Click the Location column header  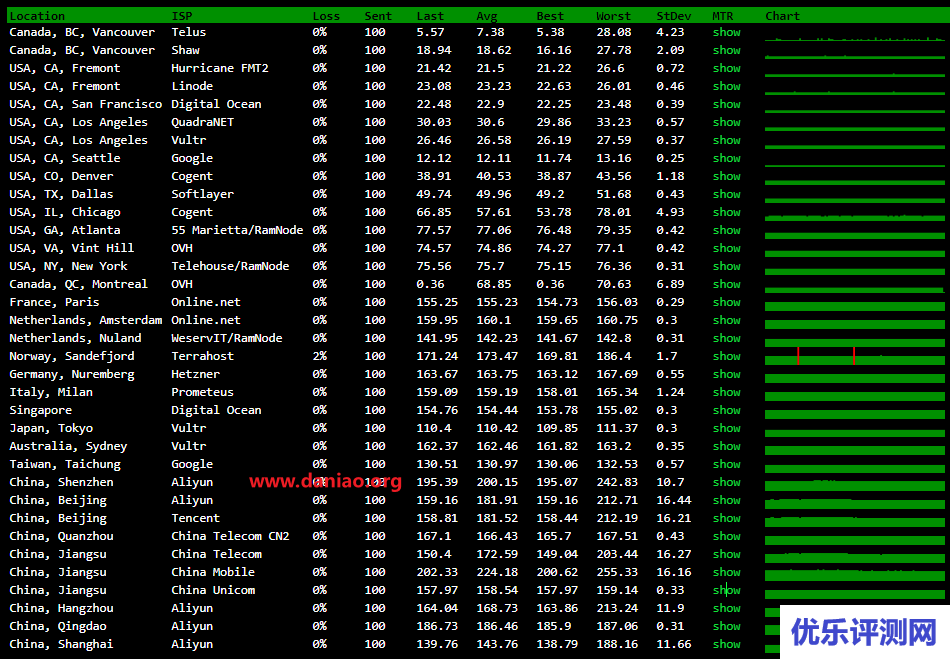37,16
